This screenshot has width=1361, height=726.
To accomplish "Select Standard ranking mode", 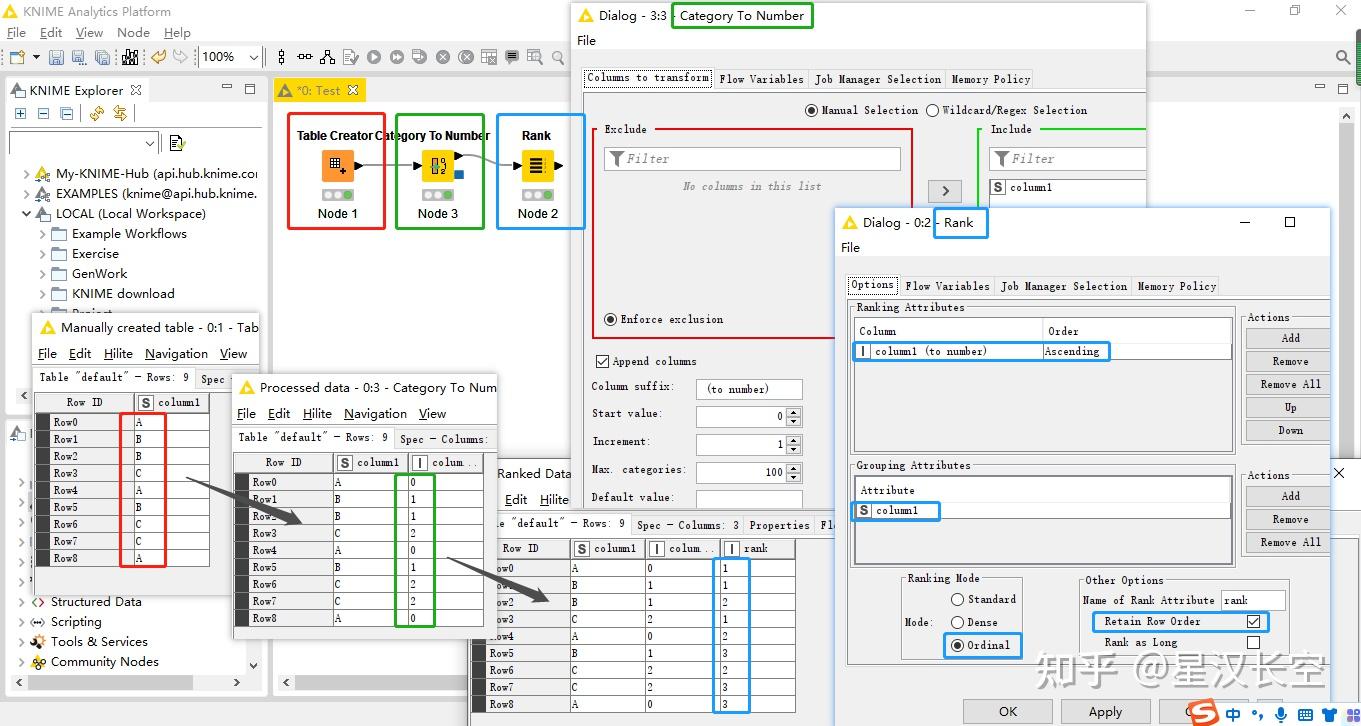I will click(x=957, y=599).
